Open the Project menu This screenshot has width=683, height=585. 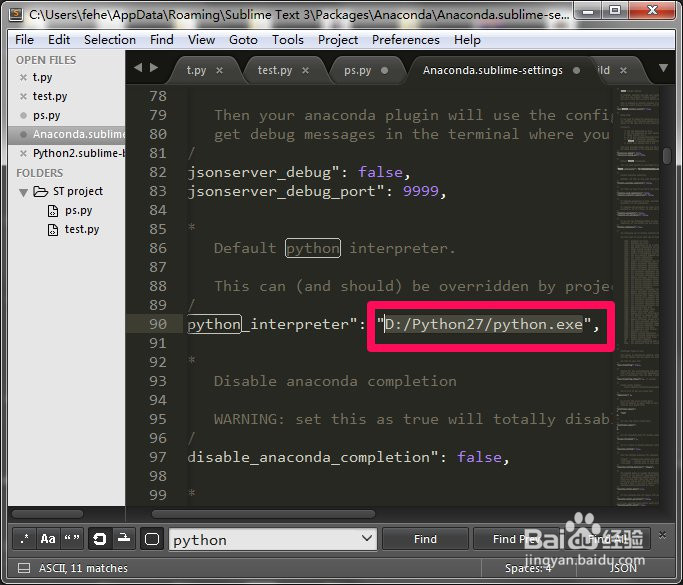pyautogui.click(x=338, y=40)
